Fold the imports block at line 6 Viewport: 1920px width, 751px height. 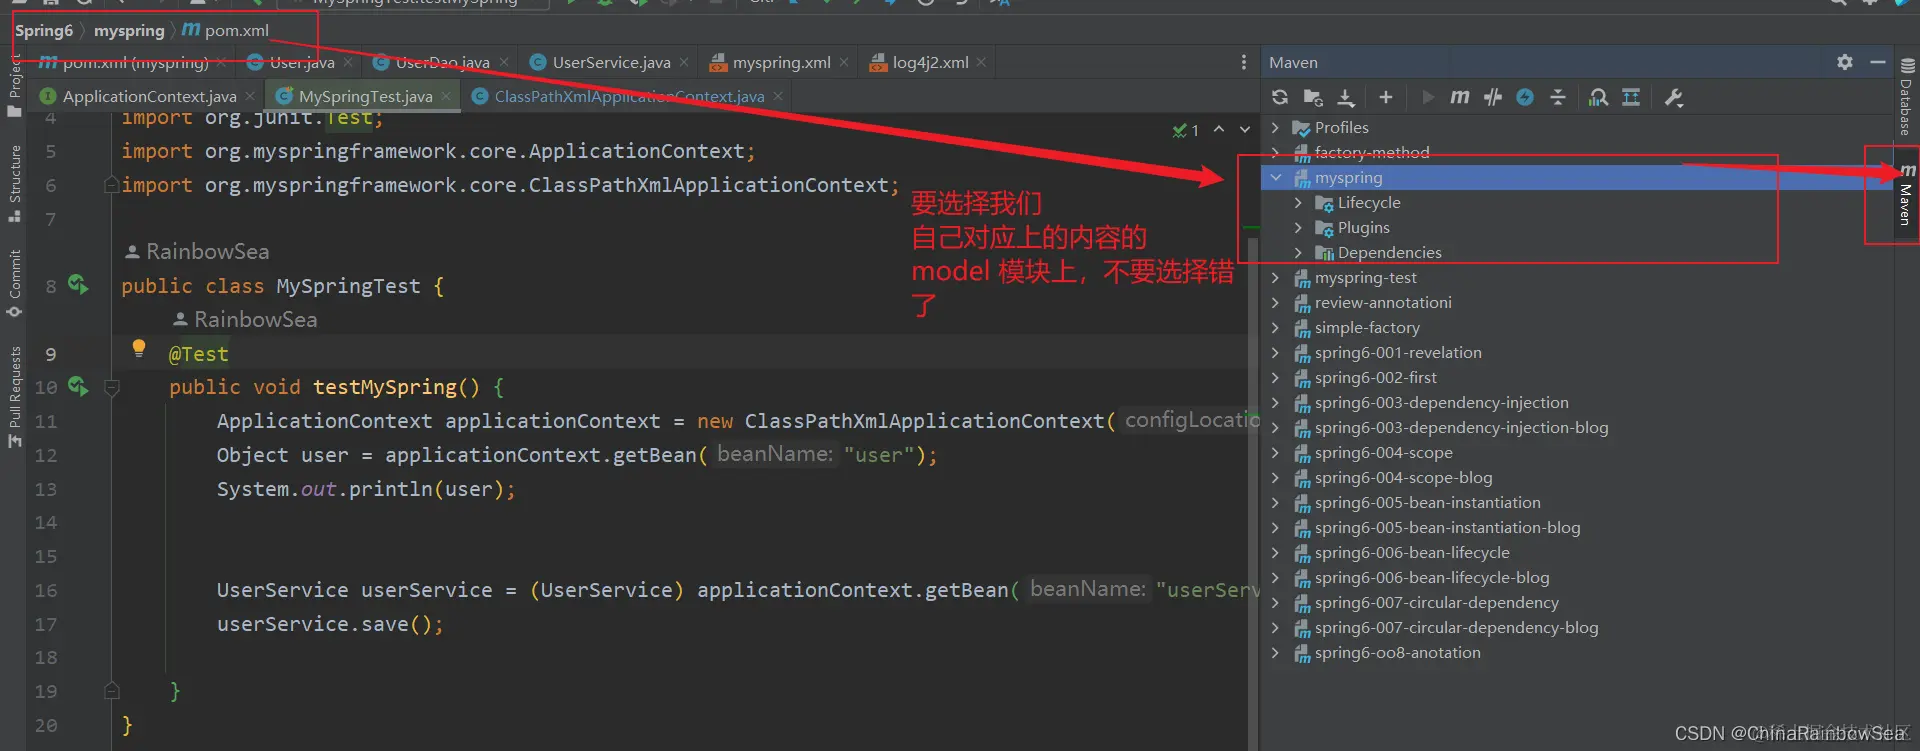click(112, 185)
